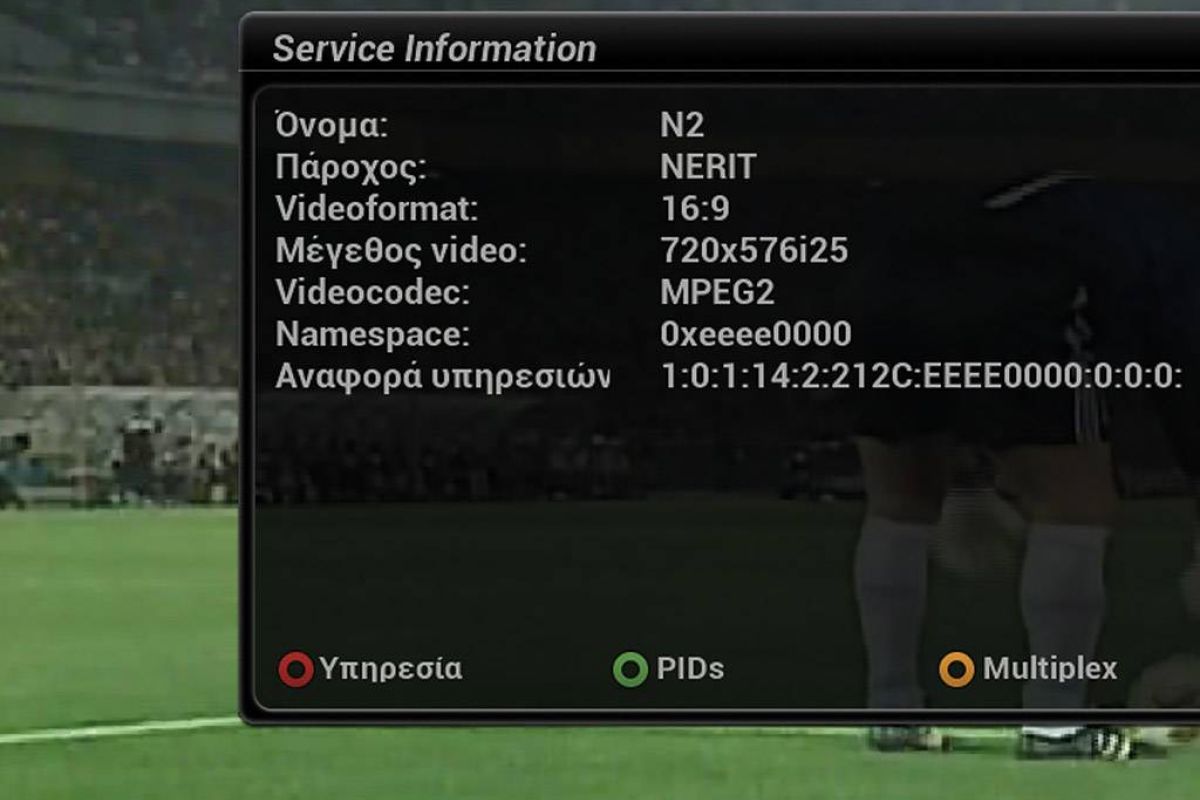Click the Namespace label

point(372,334)
